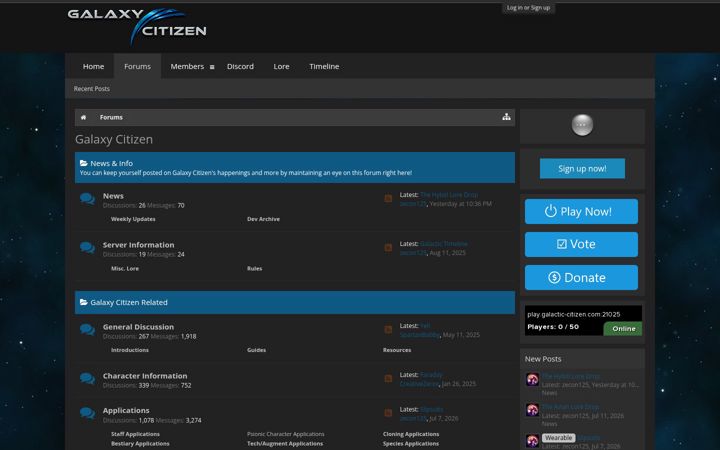The height and width of the screenshot is (450, 720).
Task: Open the Dev Archive sub-forum
Action: (x=263, y=219)
